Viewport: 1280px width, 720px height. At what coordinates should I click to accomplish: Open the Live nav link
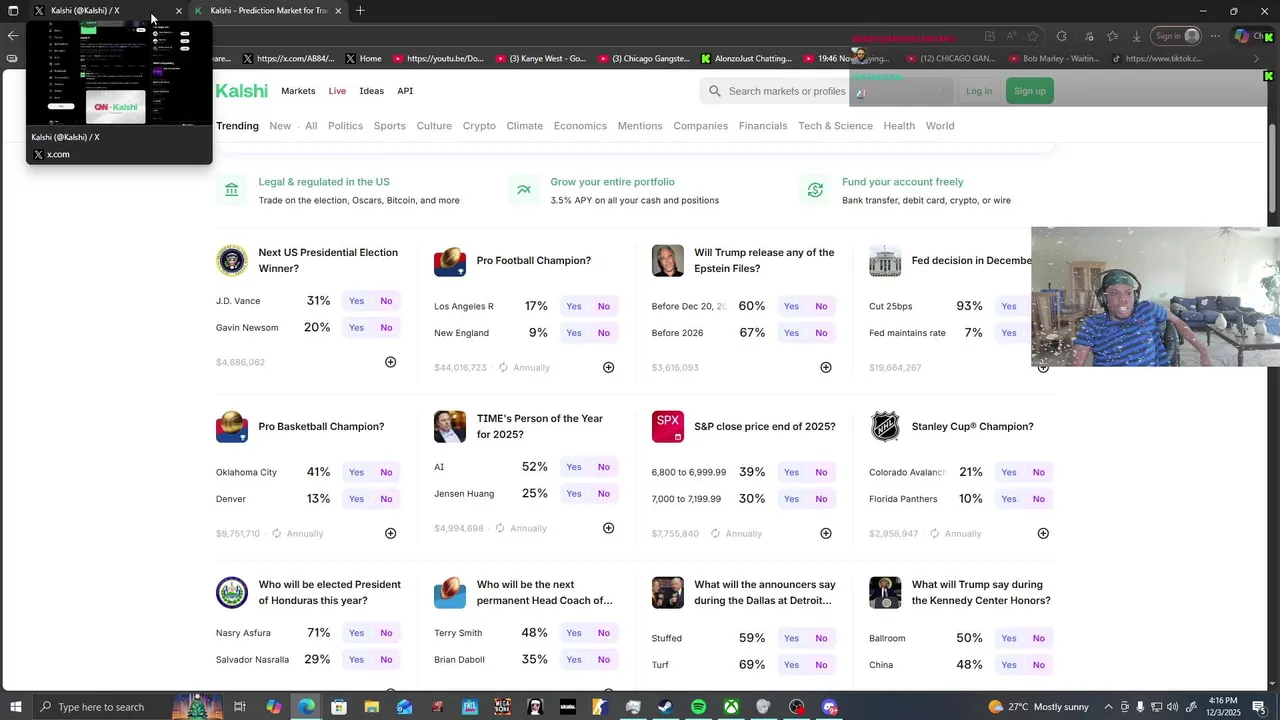(337, 91)
